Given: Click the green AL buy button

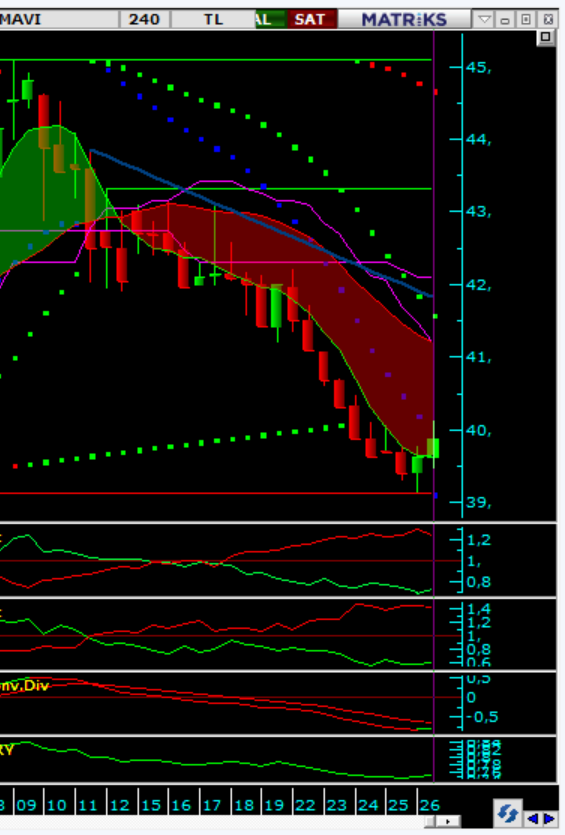Looking at the screenshot, I should click(x=270, y=20).
